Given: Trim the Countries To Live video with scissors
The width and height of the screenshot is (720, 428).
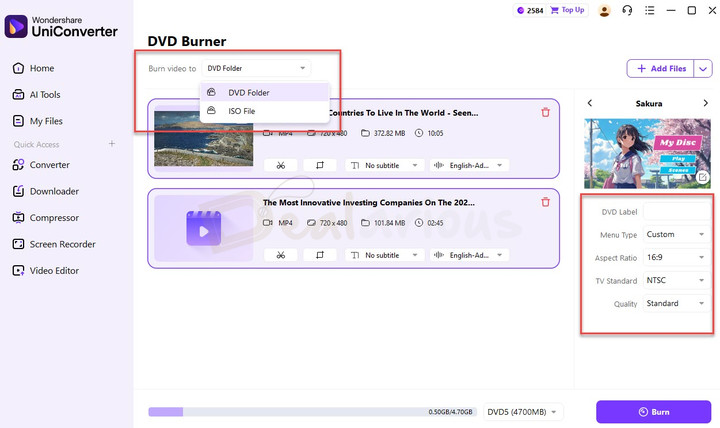Looking at the screenshot, I should [x=281, y=165].
